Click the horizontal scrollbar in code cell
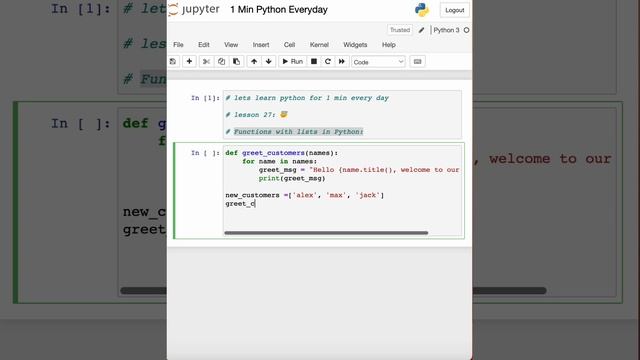 (326, 233)
